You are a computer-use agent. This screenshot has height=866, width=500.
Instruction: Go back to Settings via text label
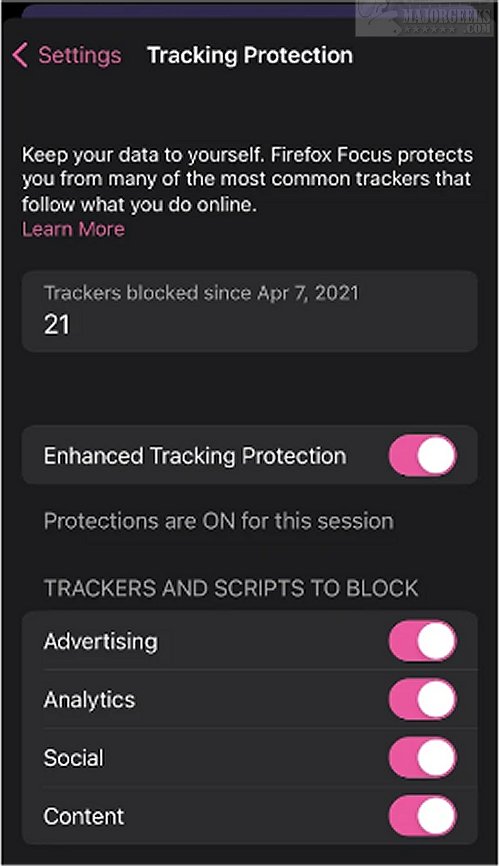pos(80,55)
